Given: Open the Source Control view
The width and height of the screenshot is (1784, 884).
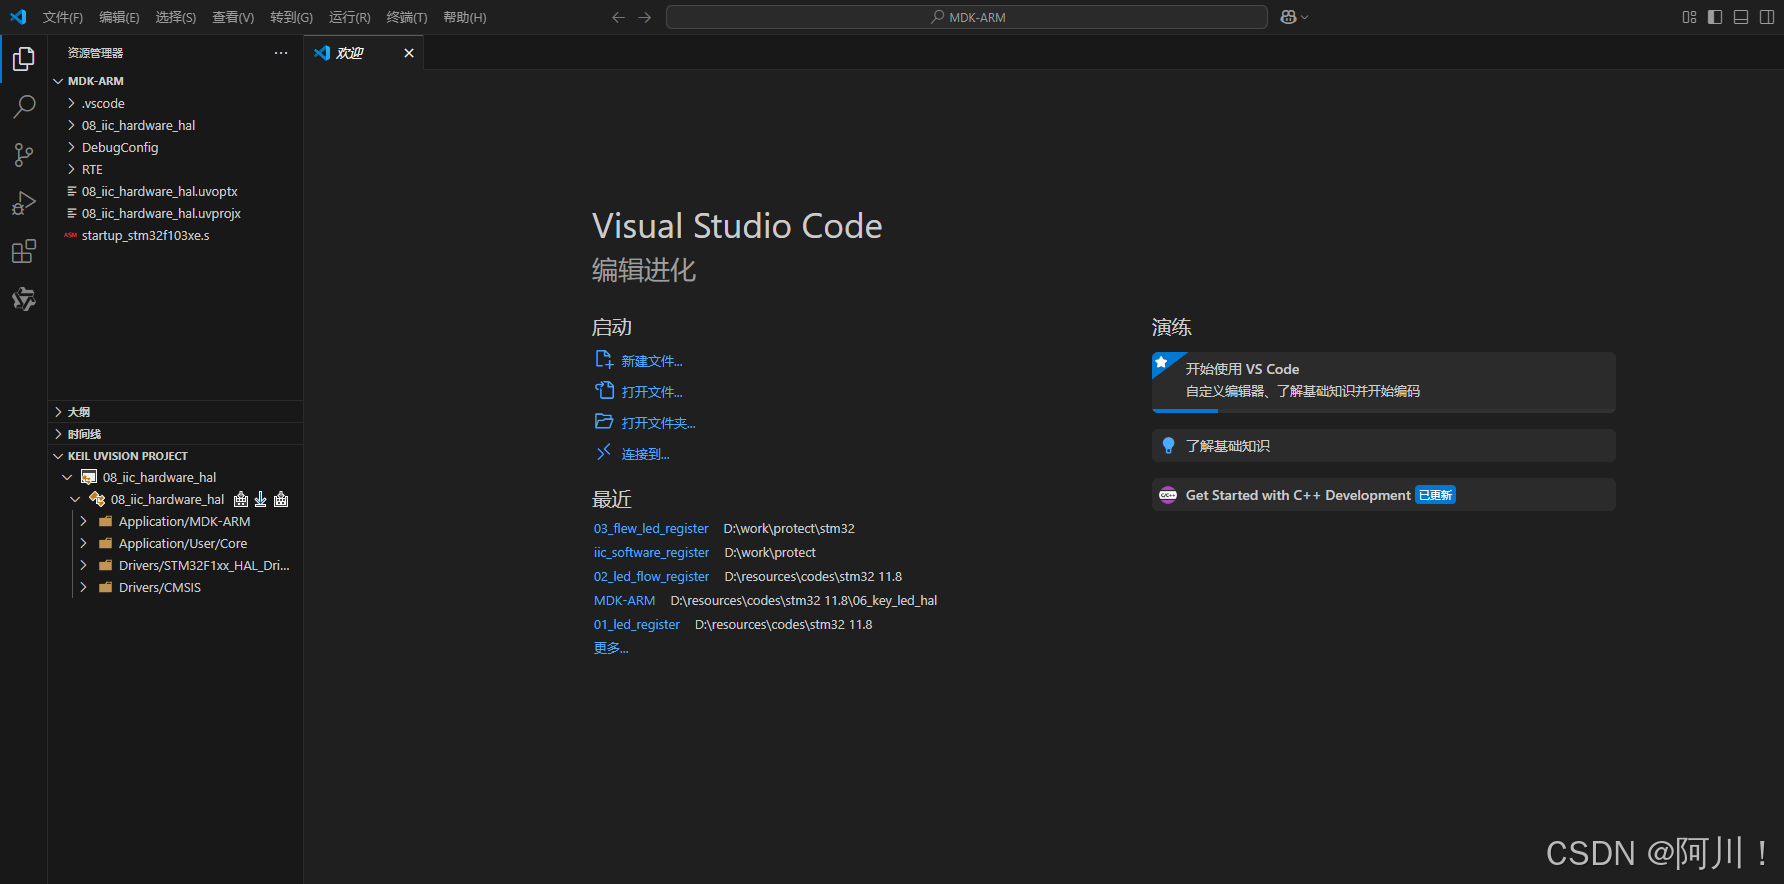Looking at the screenshot, I should click(24, 155).
